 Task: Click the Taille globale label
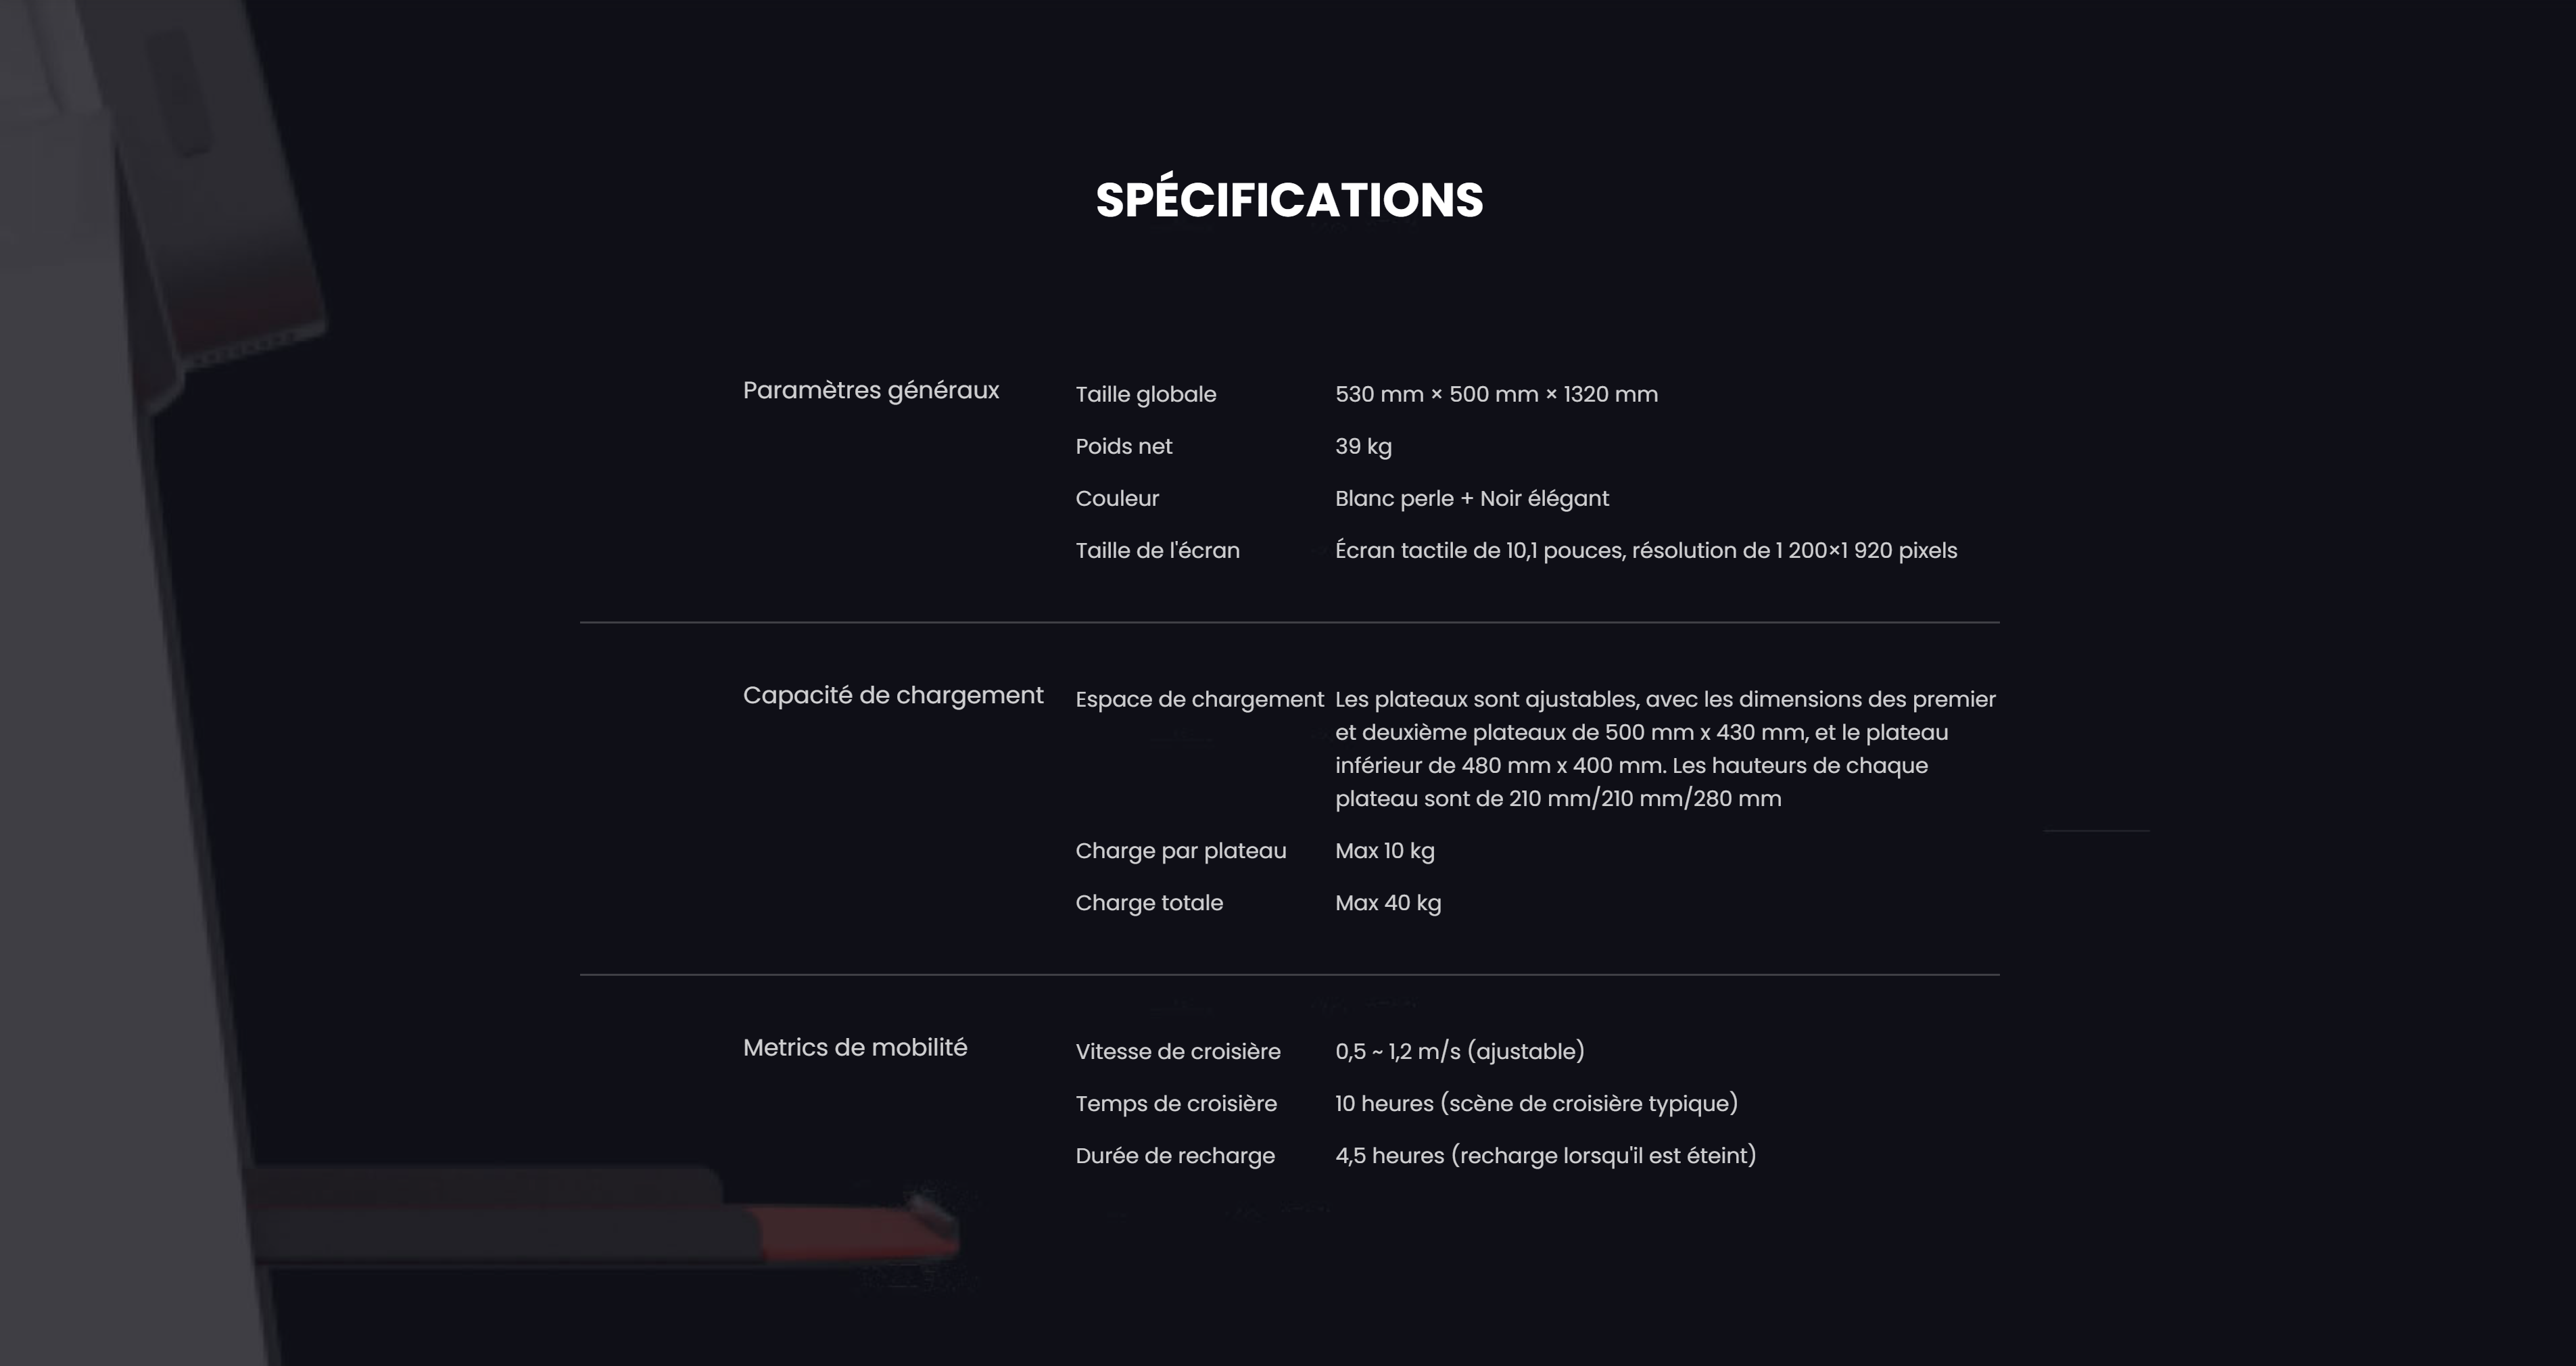pos(1145,394)
